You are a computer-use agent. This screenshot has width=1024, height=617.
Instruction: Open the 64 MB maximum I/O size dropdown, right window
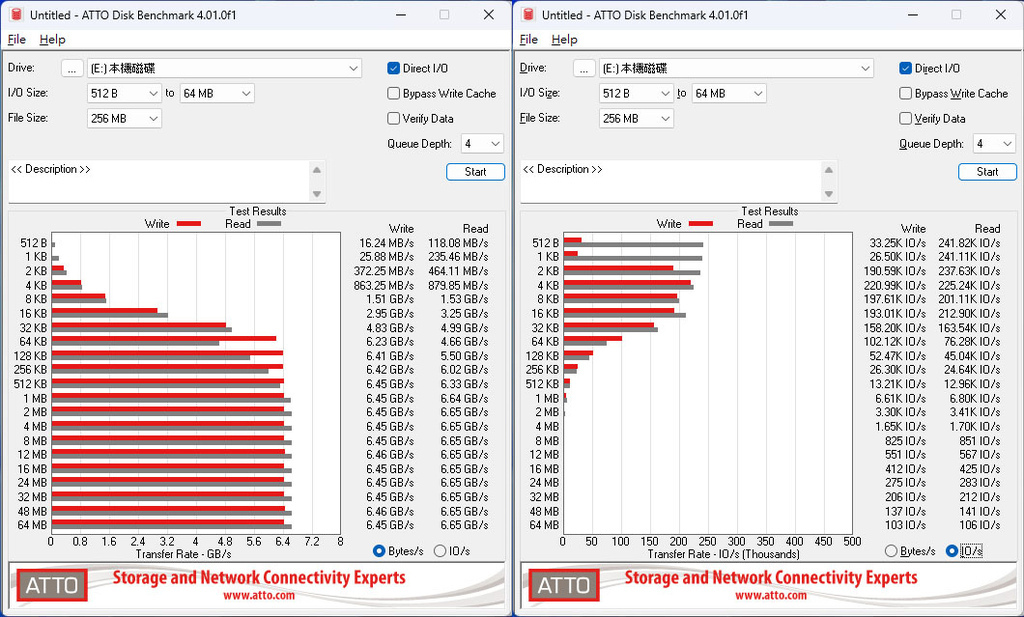pos(729,93)
